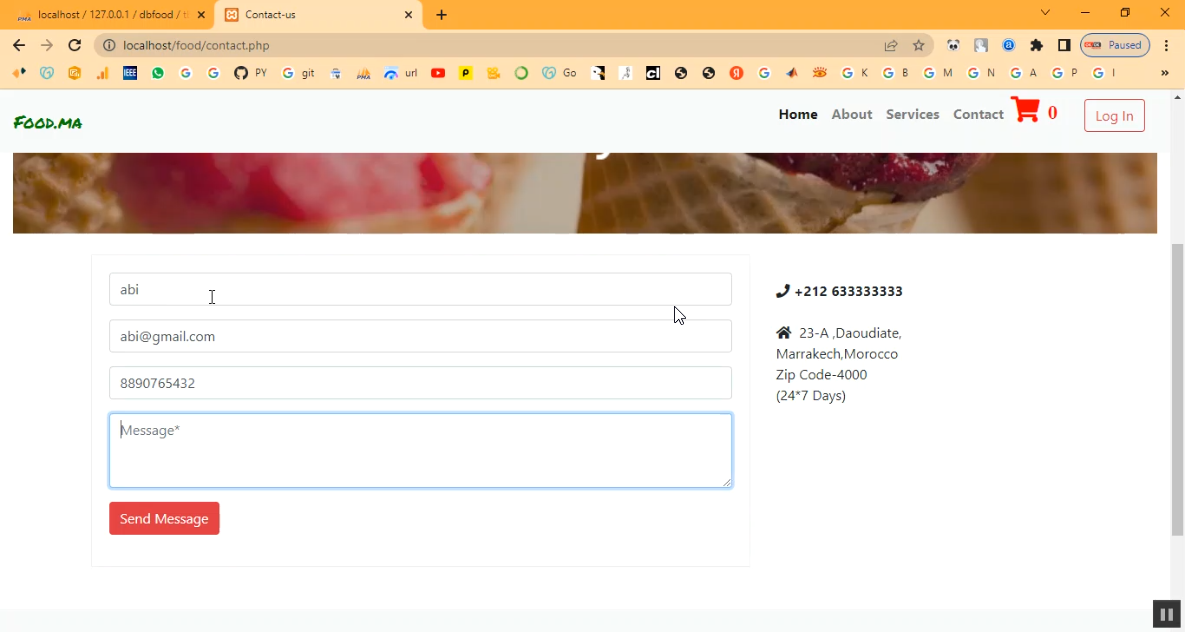This screenshot has height=632, width=1185.
Task: Open the url bookmark
Action: click(401, 73)
